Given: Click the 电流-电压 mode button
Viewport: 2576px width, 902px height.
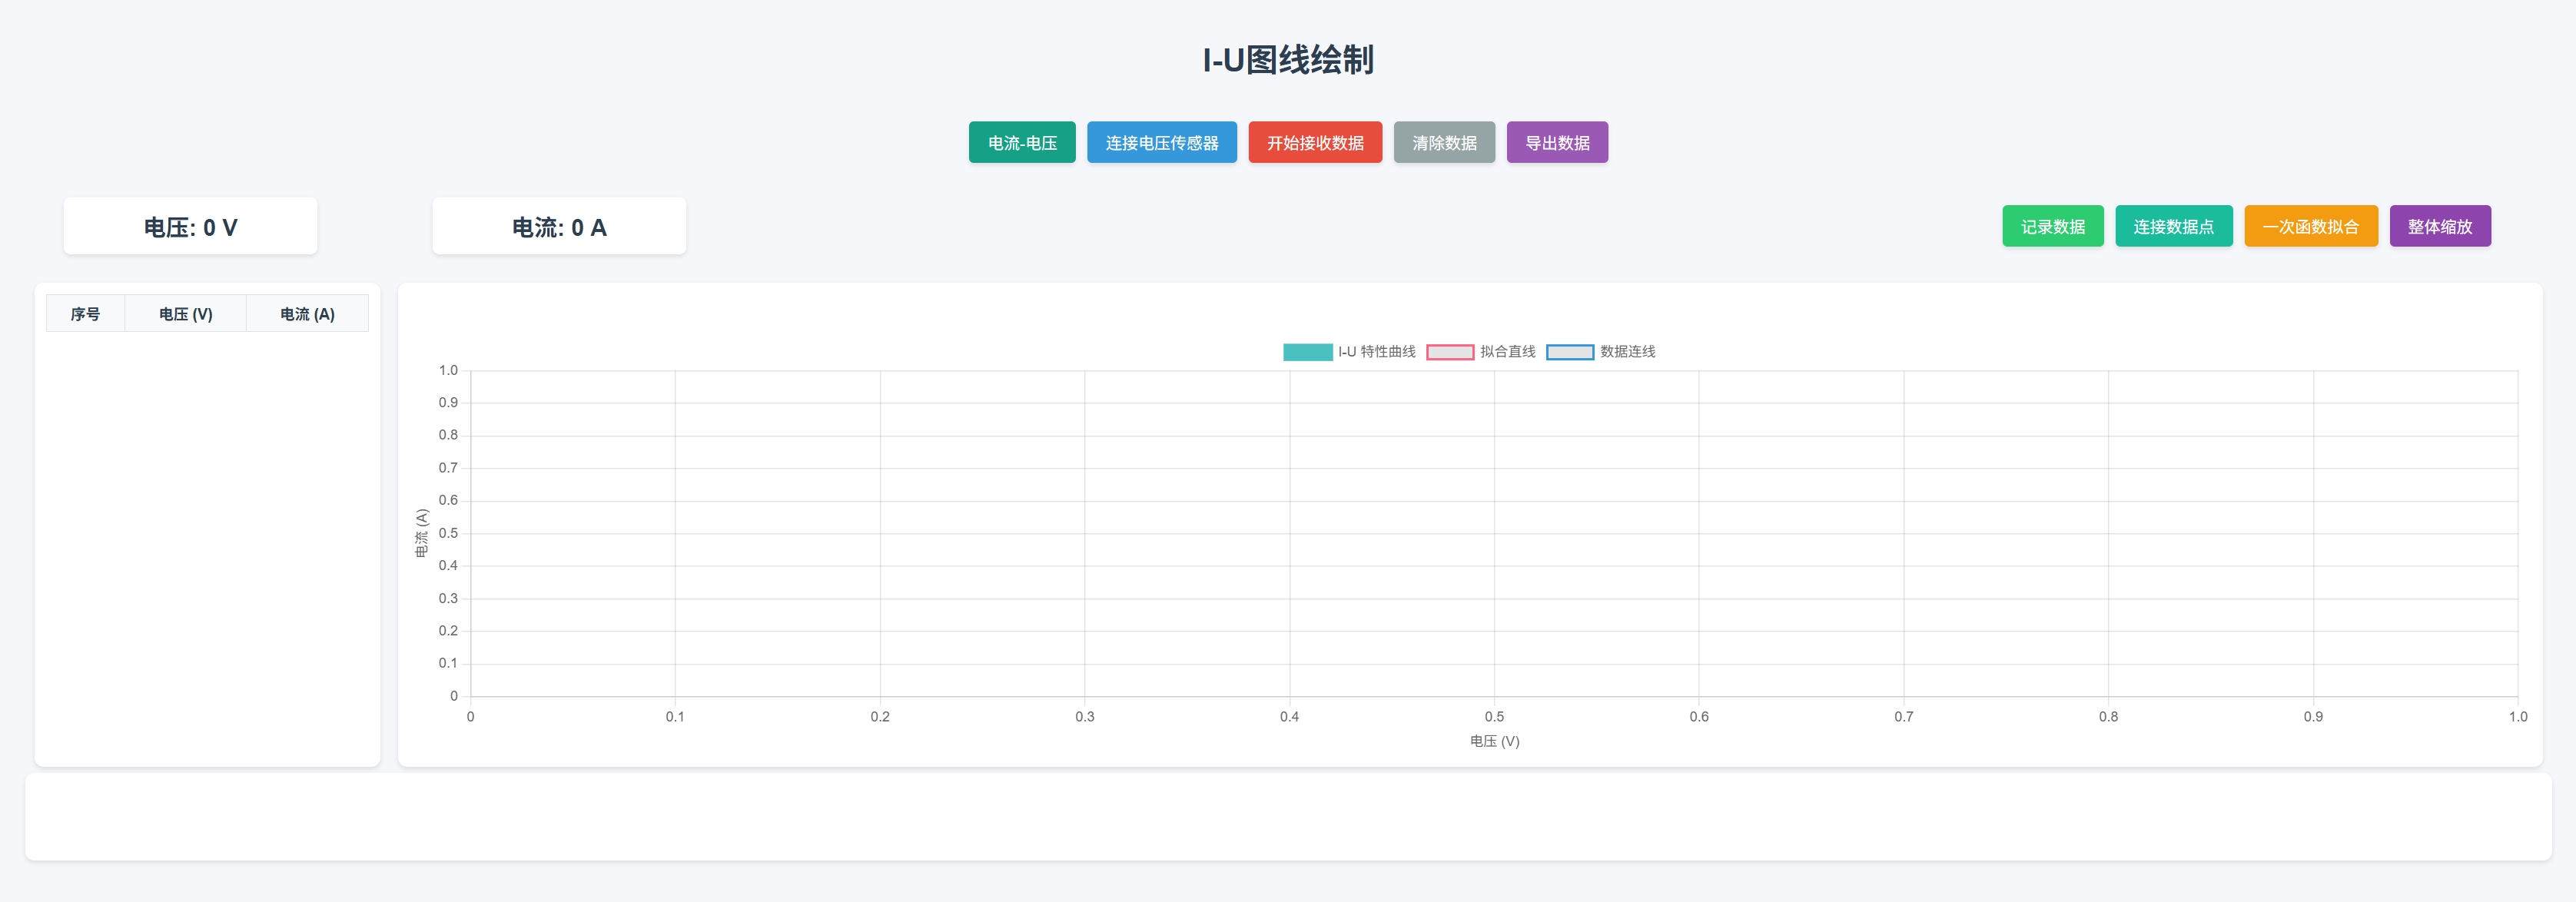Looking at the screenshot, I should 1021,142.
